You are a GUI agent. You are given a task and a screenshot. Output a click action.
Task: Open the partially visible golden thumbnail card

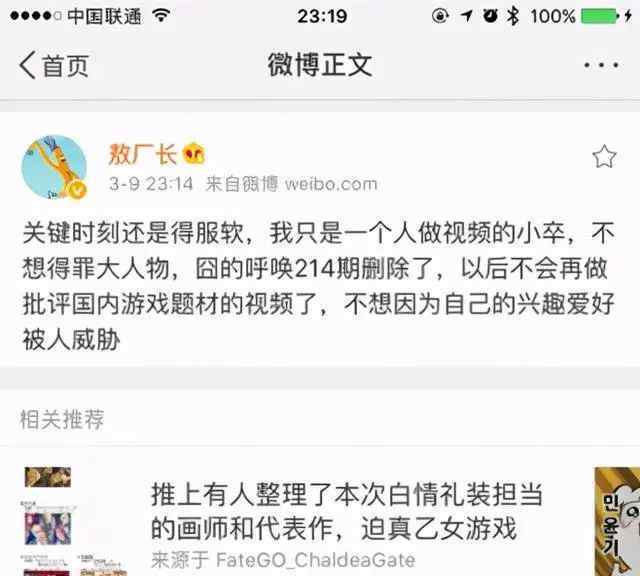pyautogui.click(x=617, y=521)
